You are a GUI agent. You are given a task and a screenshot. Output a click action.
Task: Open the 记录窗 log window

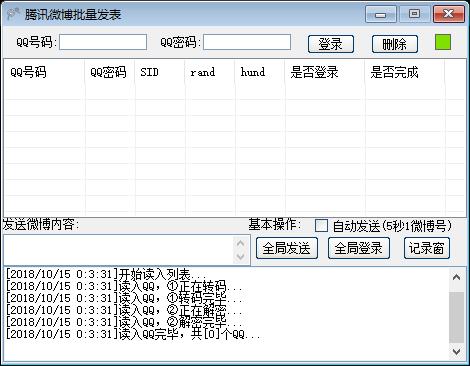(x=427, y=248)
